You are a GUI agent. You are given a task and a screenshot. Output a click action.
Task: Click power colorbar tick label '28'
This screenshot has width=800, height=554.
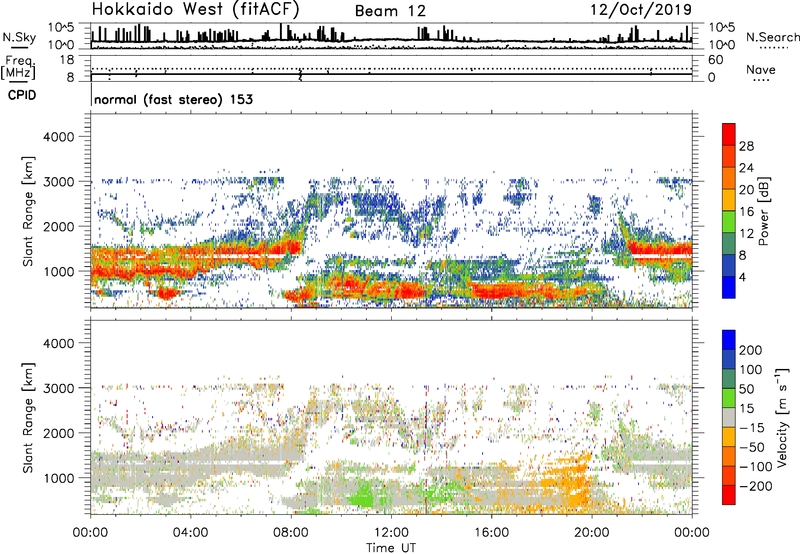click(746, 146)
